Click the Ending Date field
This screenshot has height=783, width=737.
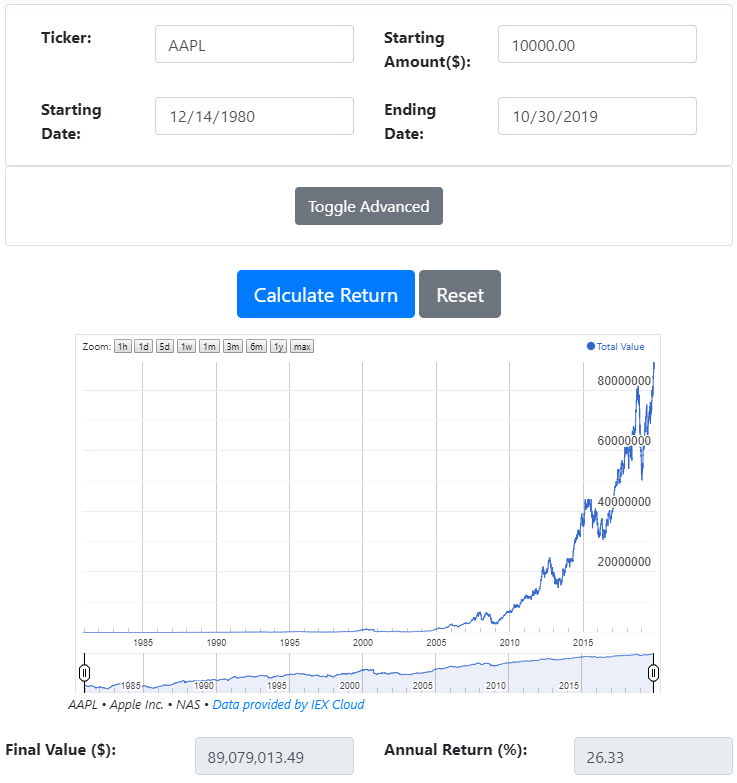point(597,116)
